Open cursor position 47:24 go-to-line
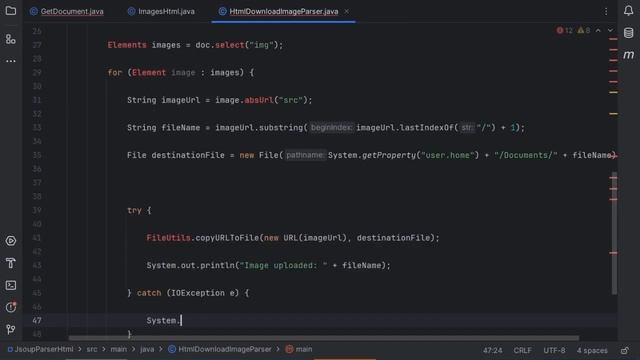The width and height of the screenshot is (640, 360). [x=493, y=350]
